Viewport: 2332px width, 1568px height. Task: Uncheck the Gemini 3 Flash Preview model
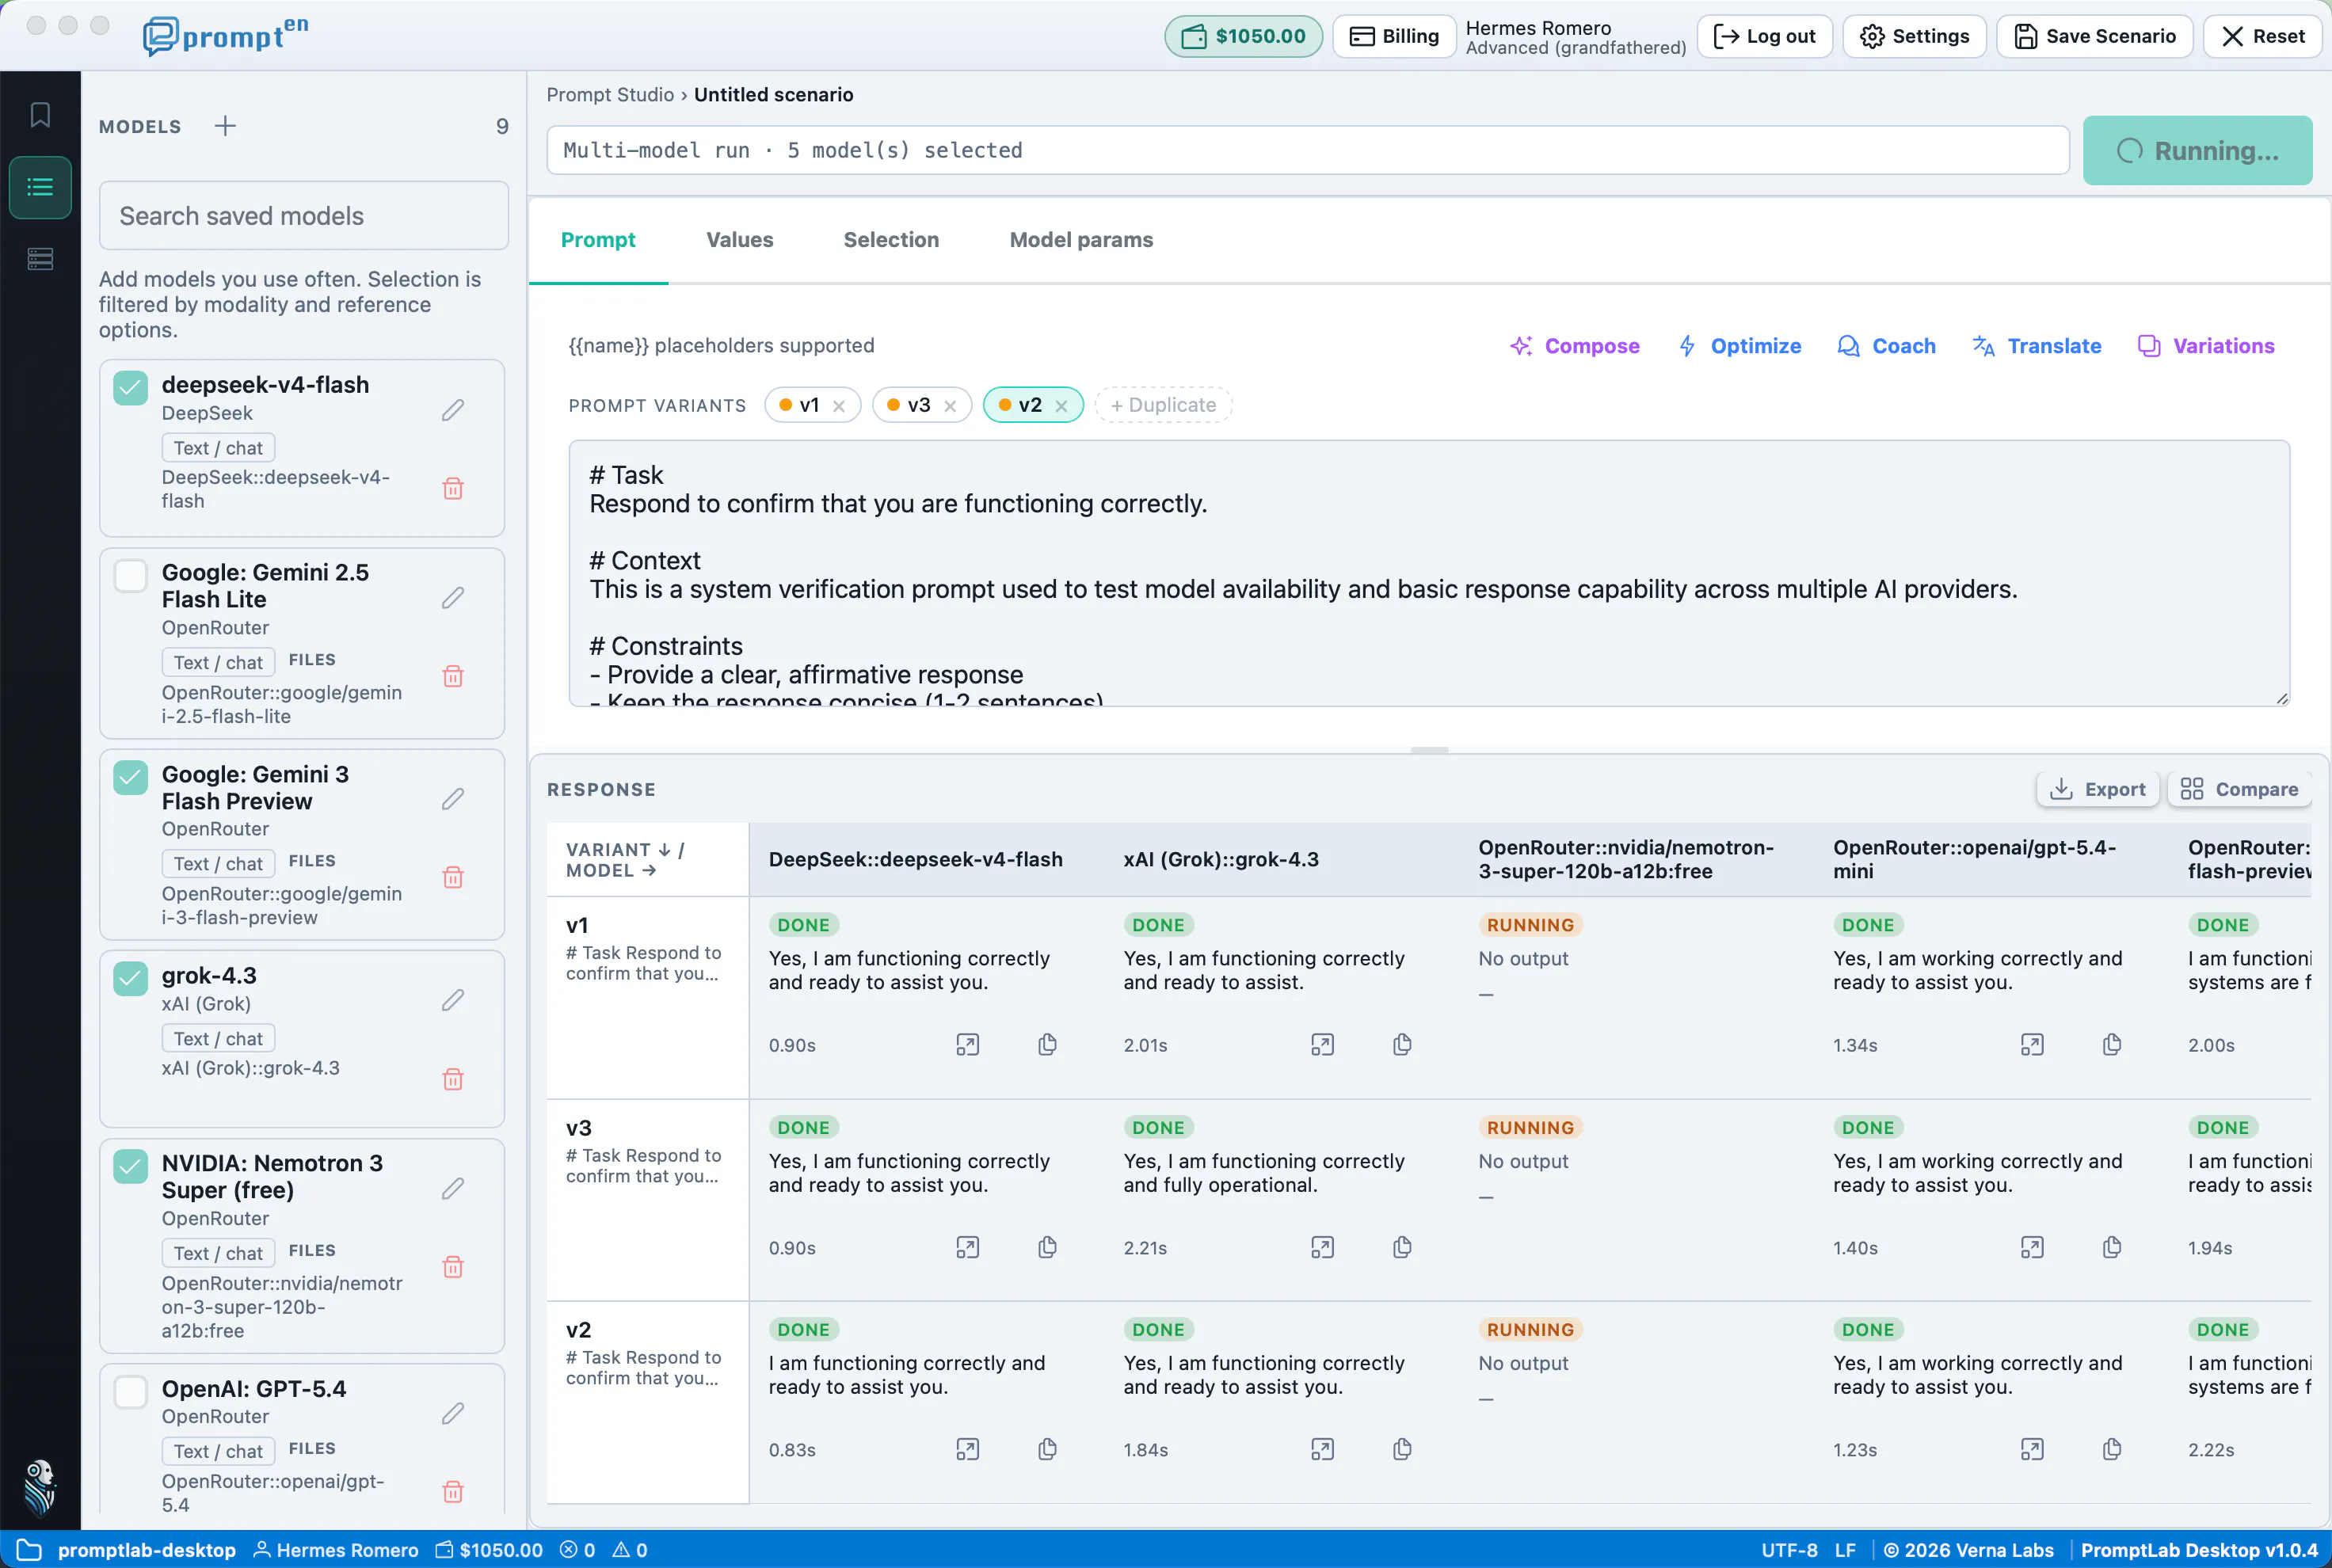[131, 777]
